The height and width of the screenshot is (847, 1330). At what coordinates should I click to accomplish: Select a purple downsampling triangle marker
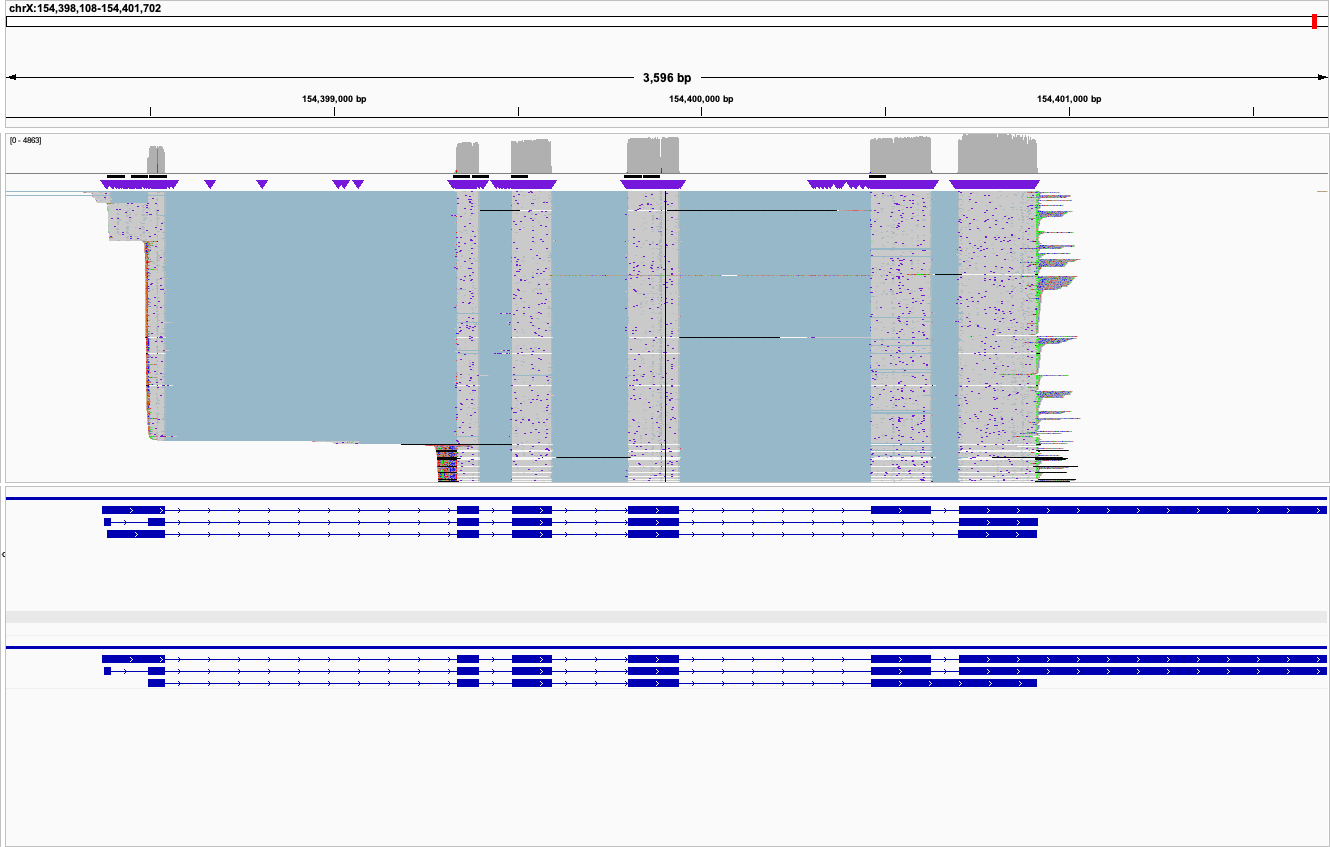tap(210, 184)
